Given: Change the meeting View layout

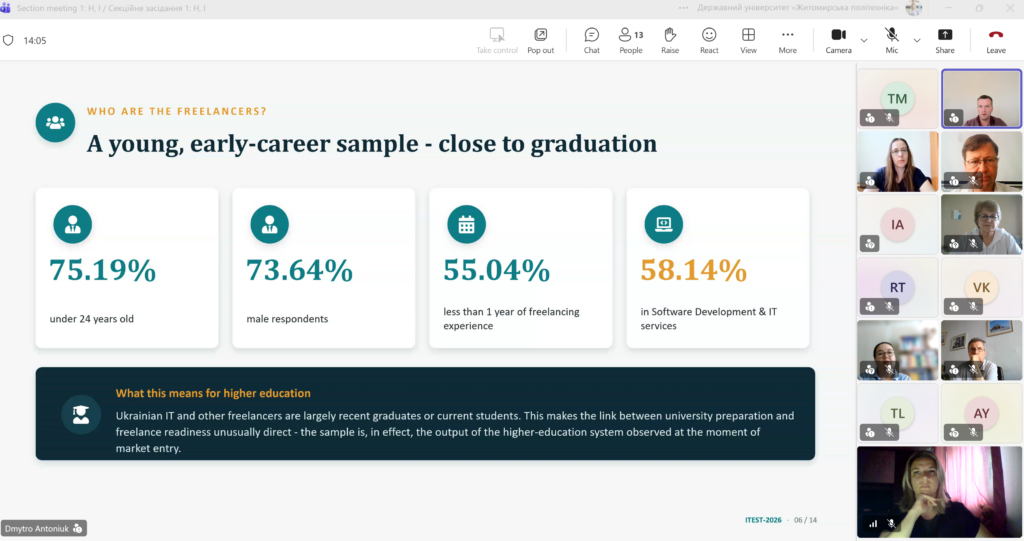Looking at the screenshot, I should 748,41.
